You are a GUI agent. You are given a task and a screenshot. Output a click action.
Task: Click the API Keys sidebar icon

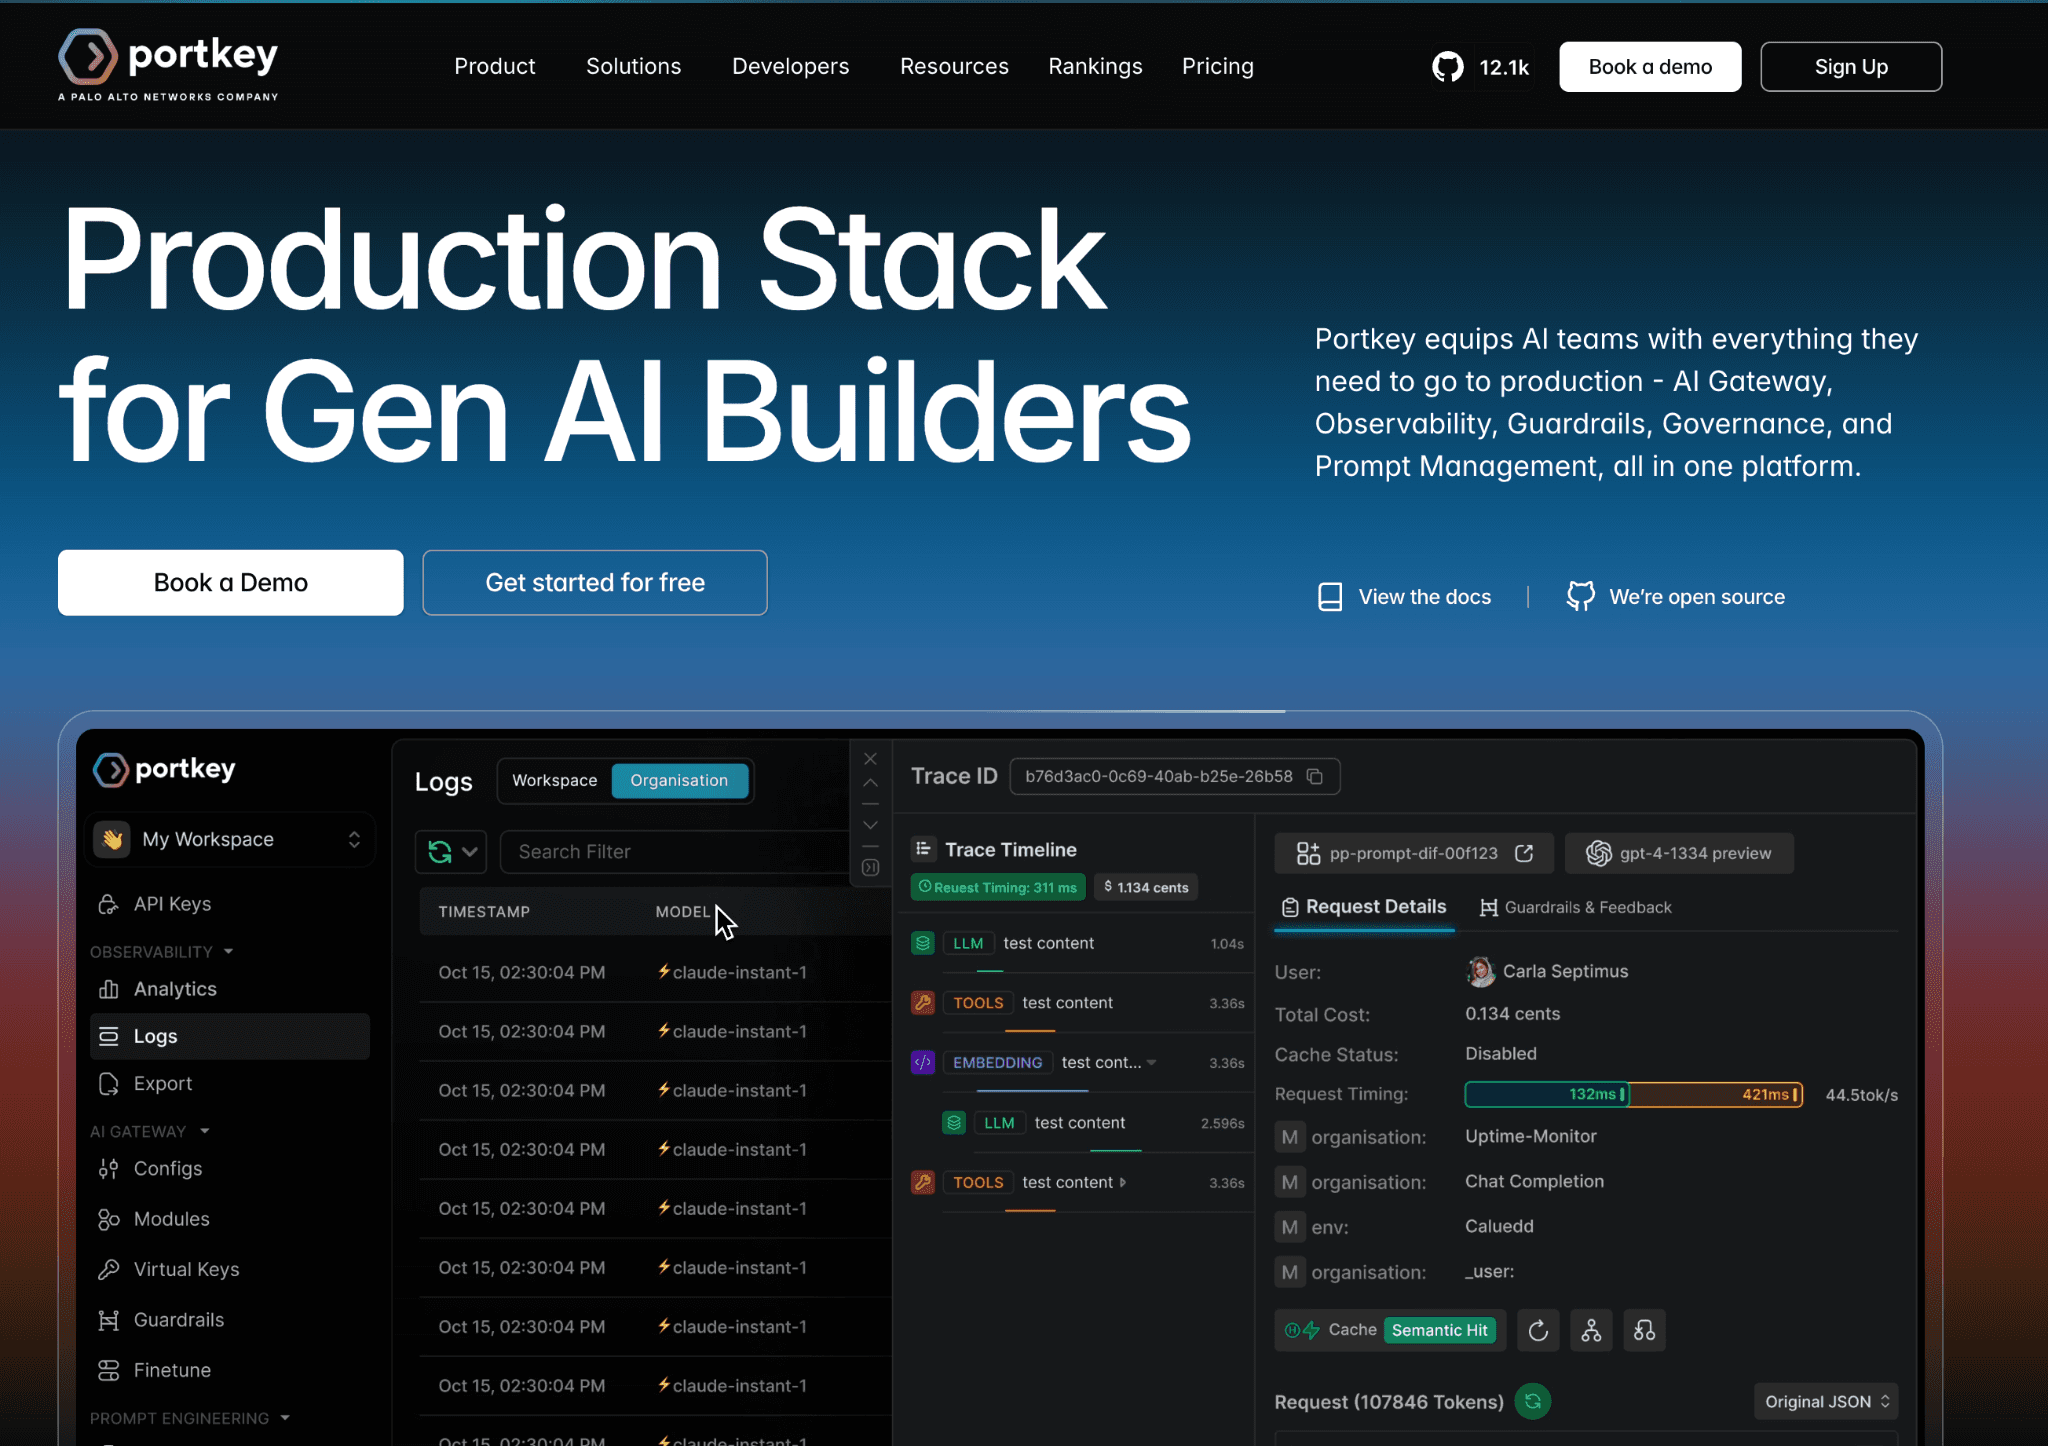pos(108,904)
